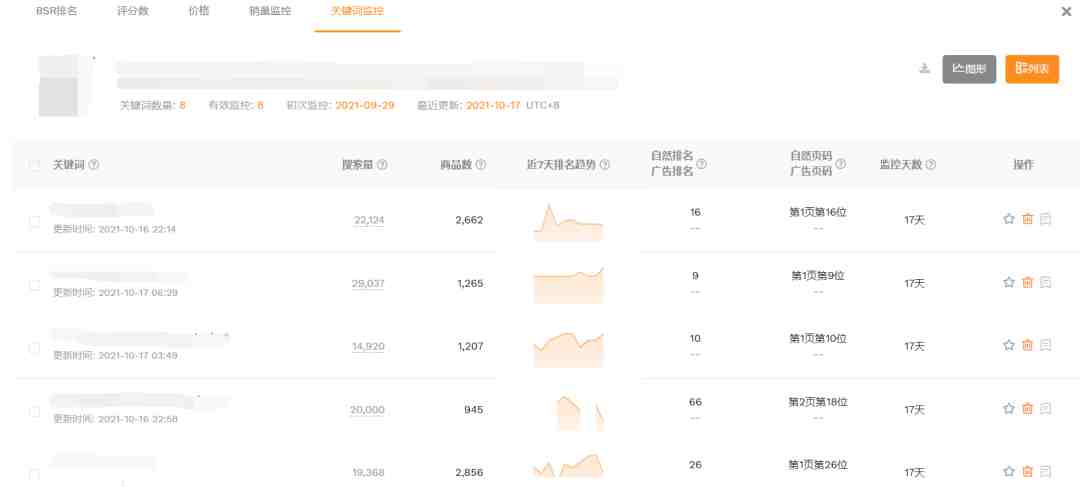This screenshot has height=487, width=1080.
Task: Click the 2,662 product count cell
Action: click(x=469, y=220)
